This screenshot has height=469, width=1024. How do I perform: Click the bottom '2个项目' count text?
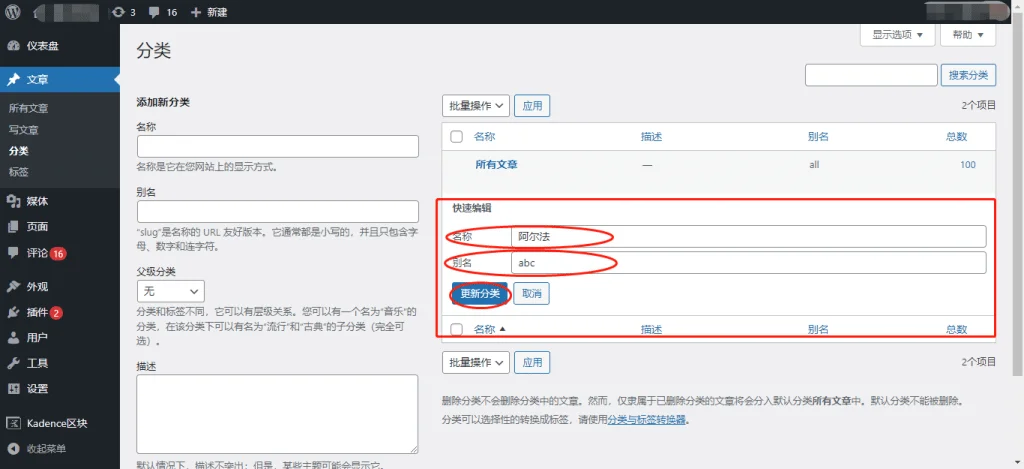978,362
